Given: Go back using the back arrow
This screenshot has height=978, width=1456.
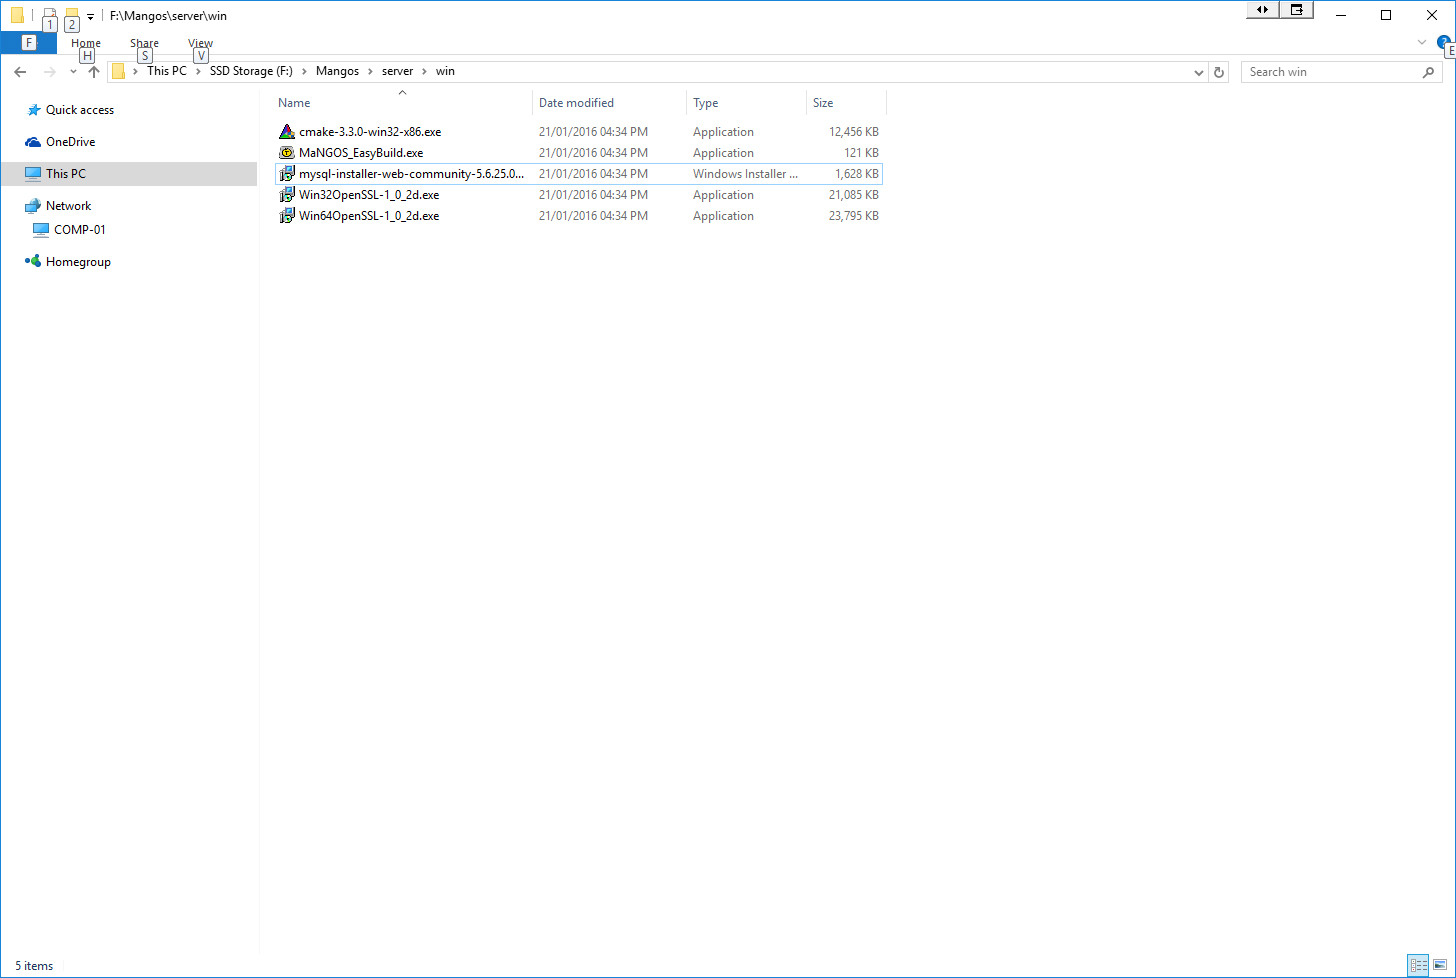Looking at the screenshot, I should [20, 72].
